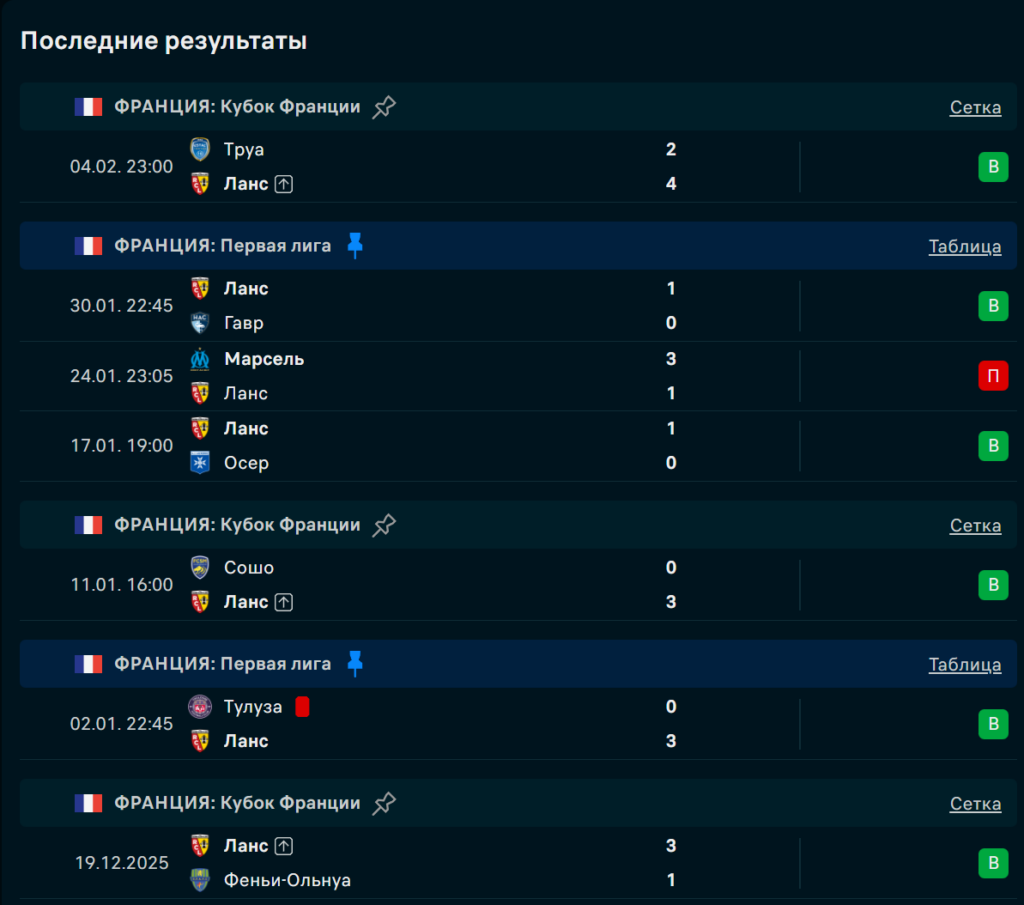Pin the Кубок Франции header above the Сошо match
Viewport: 1024px width, 905px height.
384,525
